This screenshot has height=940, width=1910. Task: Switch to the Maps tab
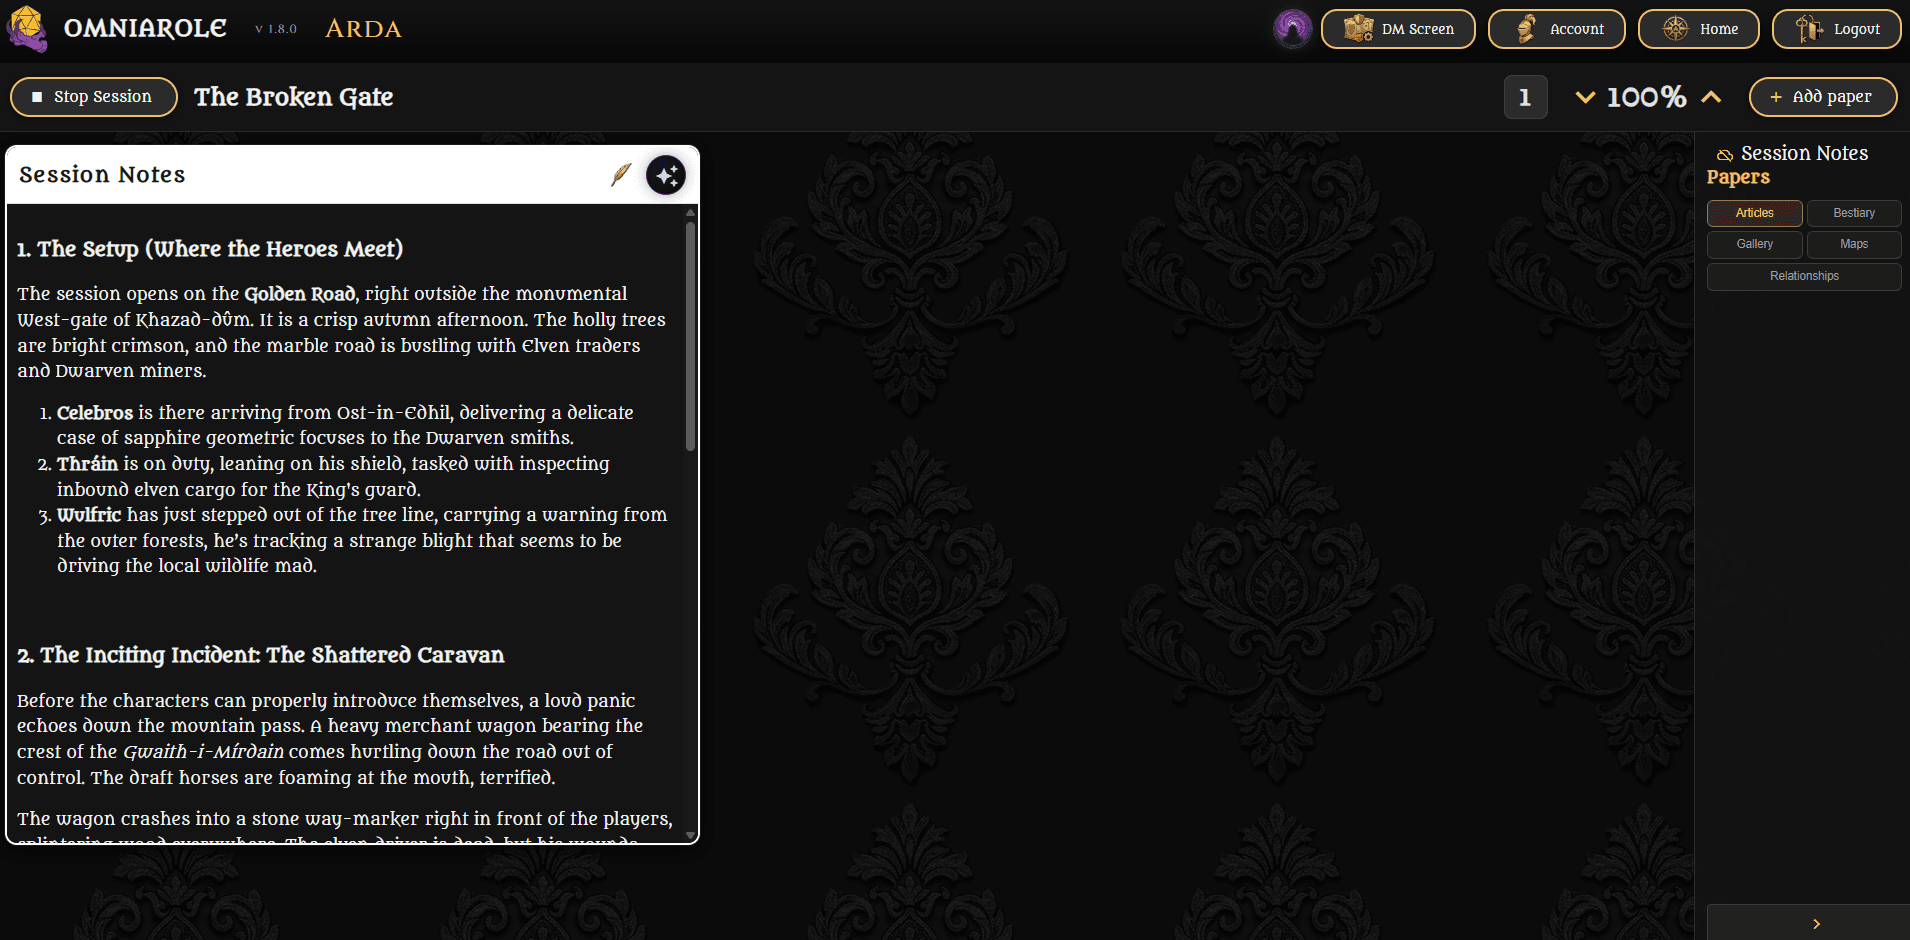click(x=1854, y=244)
